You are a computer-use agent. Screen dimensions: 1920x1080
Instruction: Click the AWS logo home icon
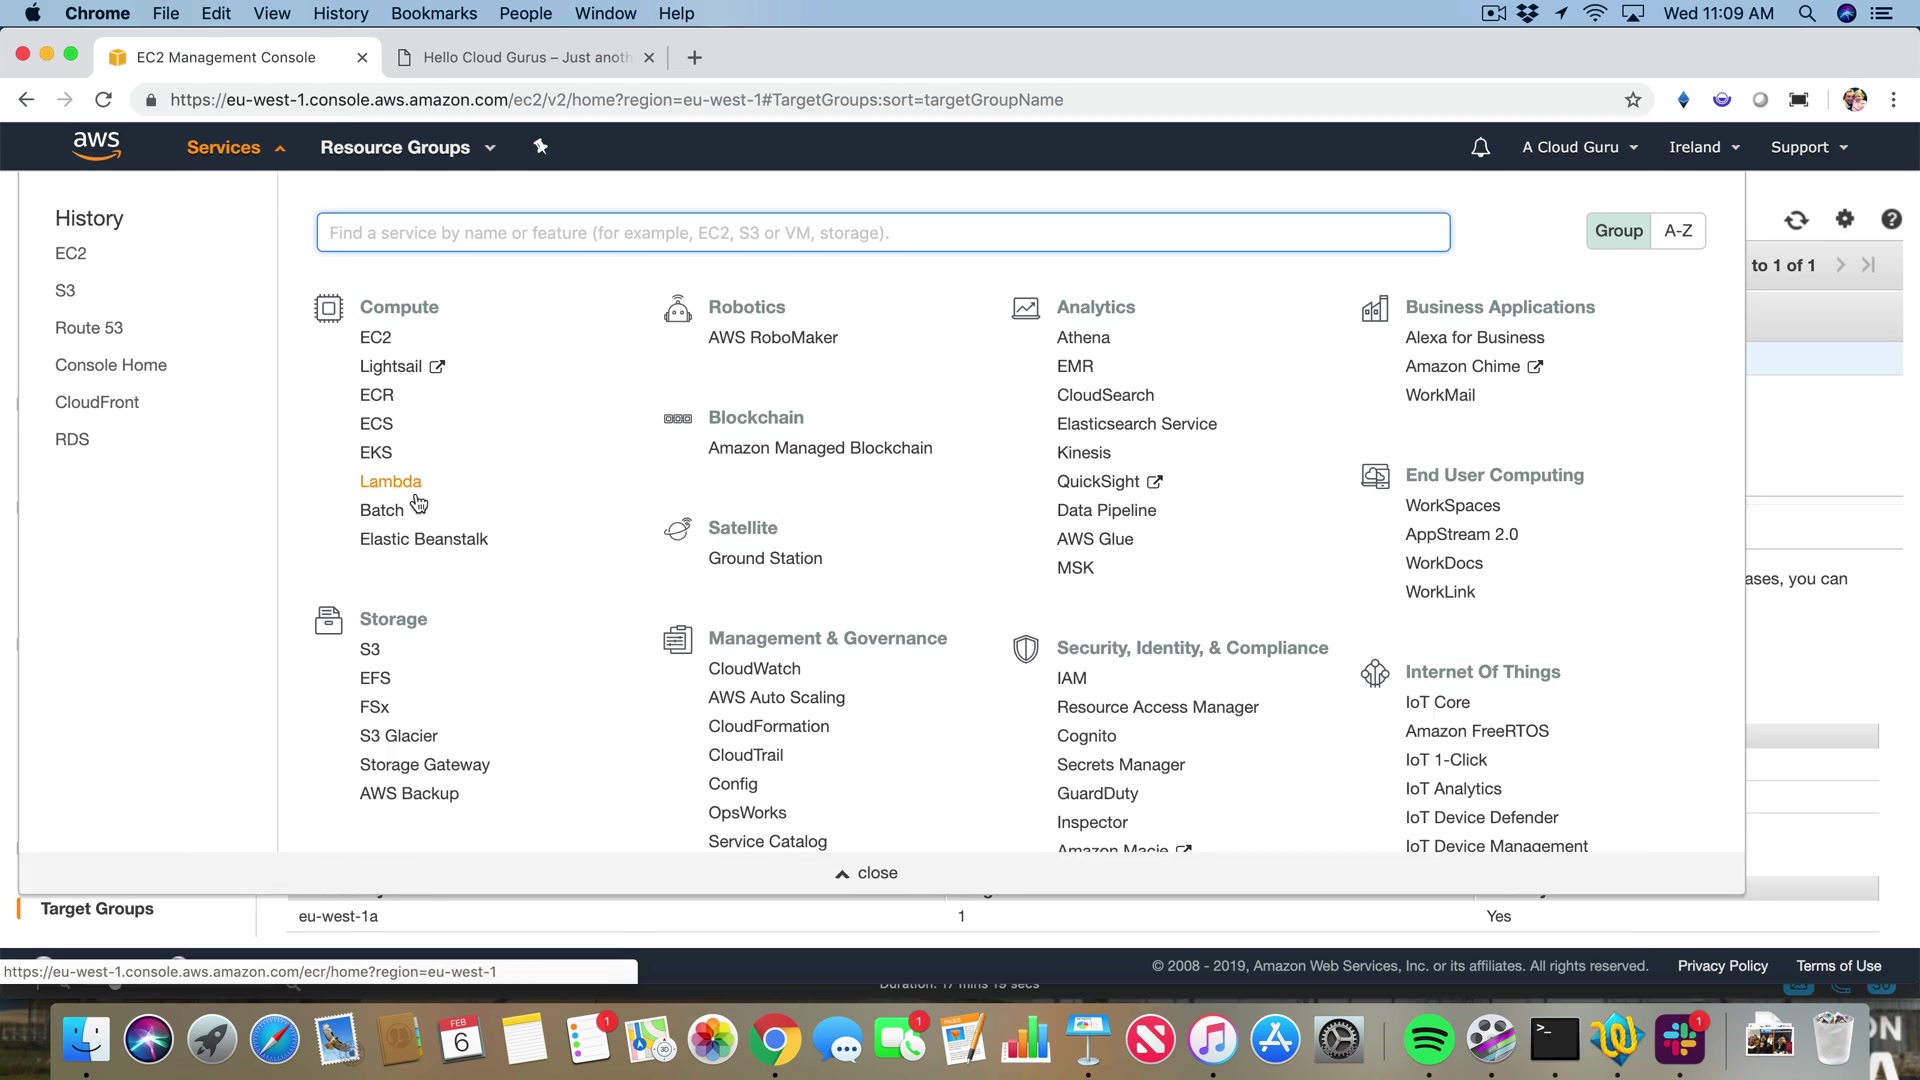coord(96,146)
